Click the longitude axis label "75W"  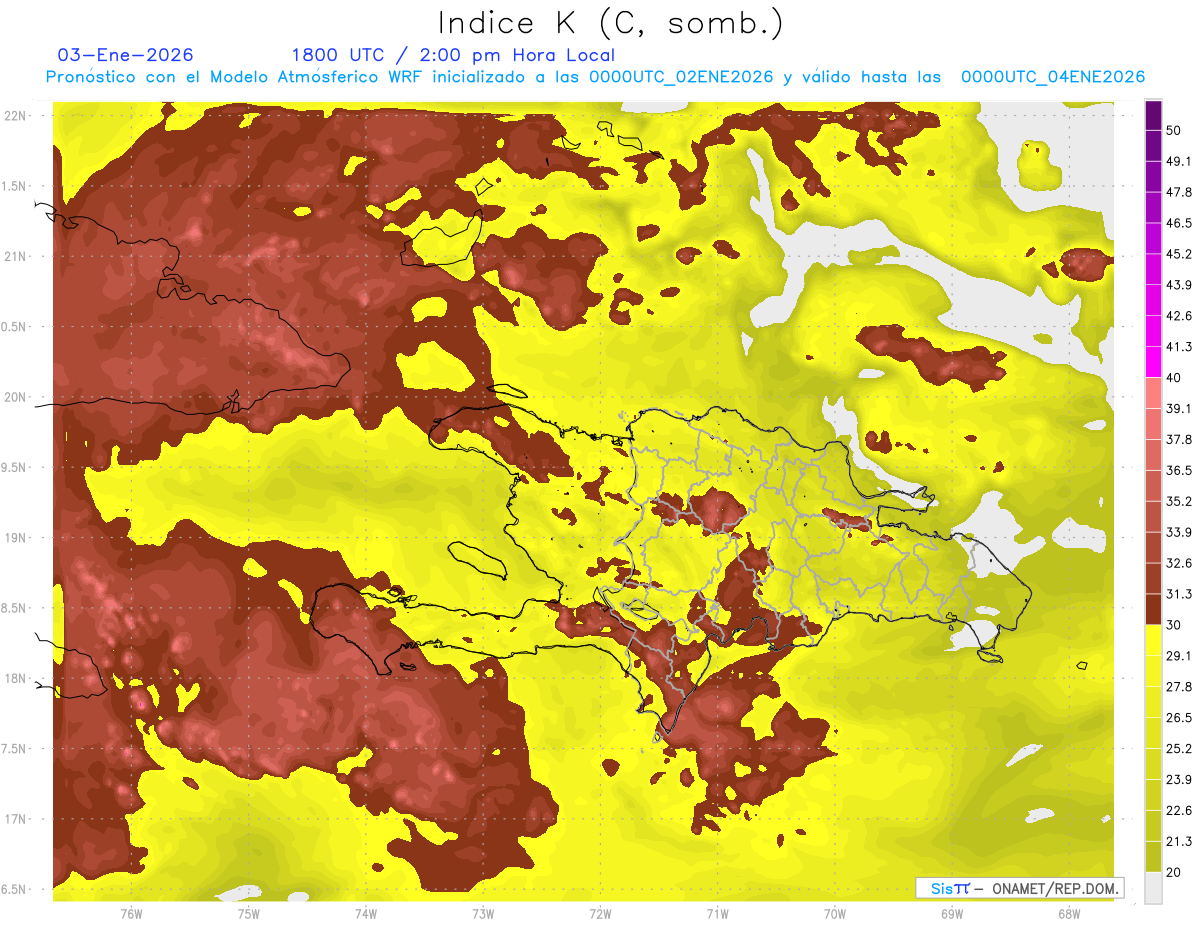pyautogui.click(x=248, y=913)
